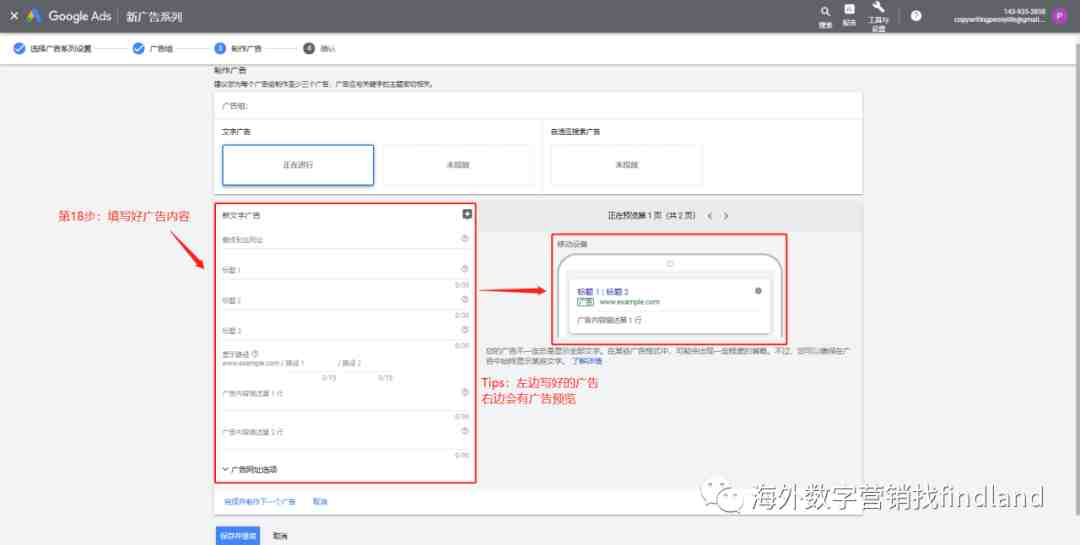This screenshot has height=545, width=1080.
Task: Go back to completed step one campaign settings
Action: [x=52, y=49]
